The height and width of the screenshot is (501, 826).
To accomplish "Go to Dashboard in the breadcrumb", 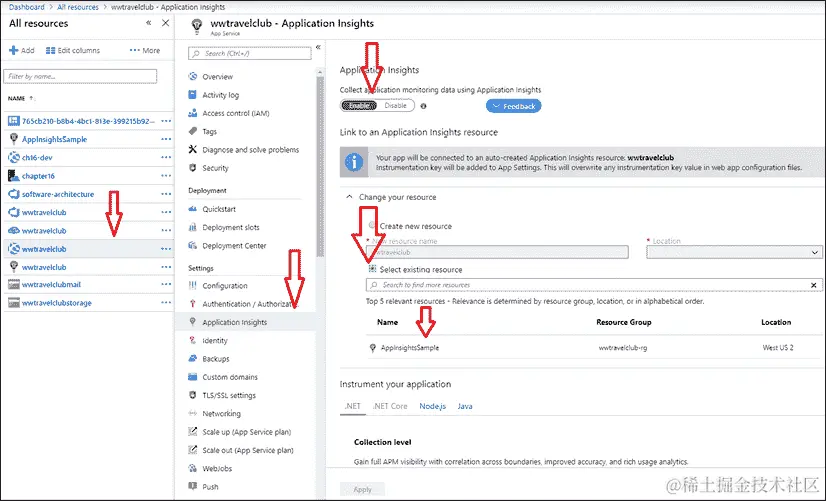I will 26,7.
